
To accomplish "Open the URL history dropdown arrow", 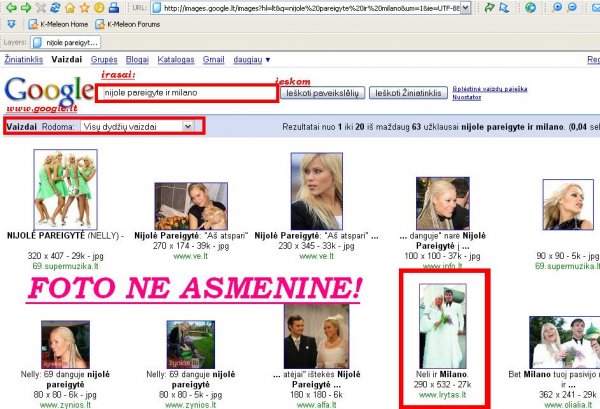I will [465, 7].
